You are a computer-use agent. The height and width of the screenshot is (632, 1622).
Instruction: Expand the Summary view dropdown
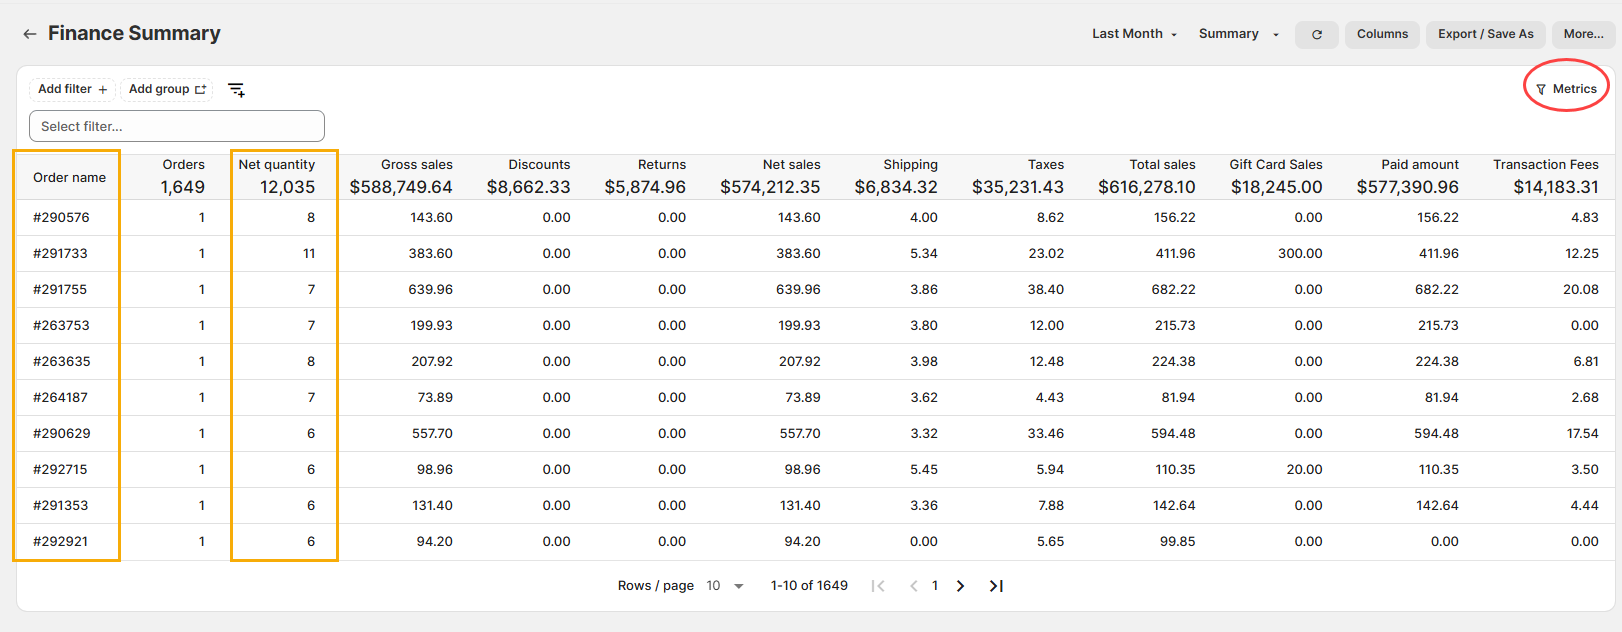click(x=1238, y=34)
